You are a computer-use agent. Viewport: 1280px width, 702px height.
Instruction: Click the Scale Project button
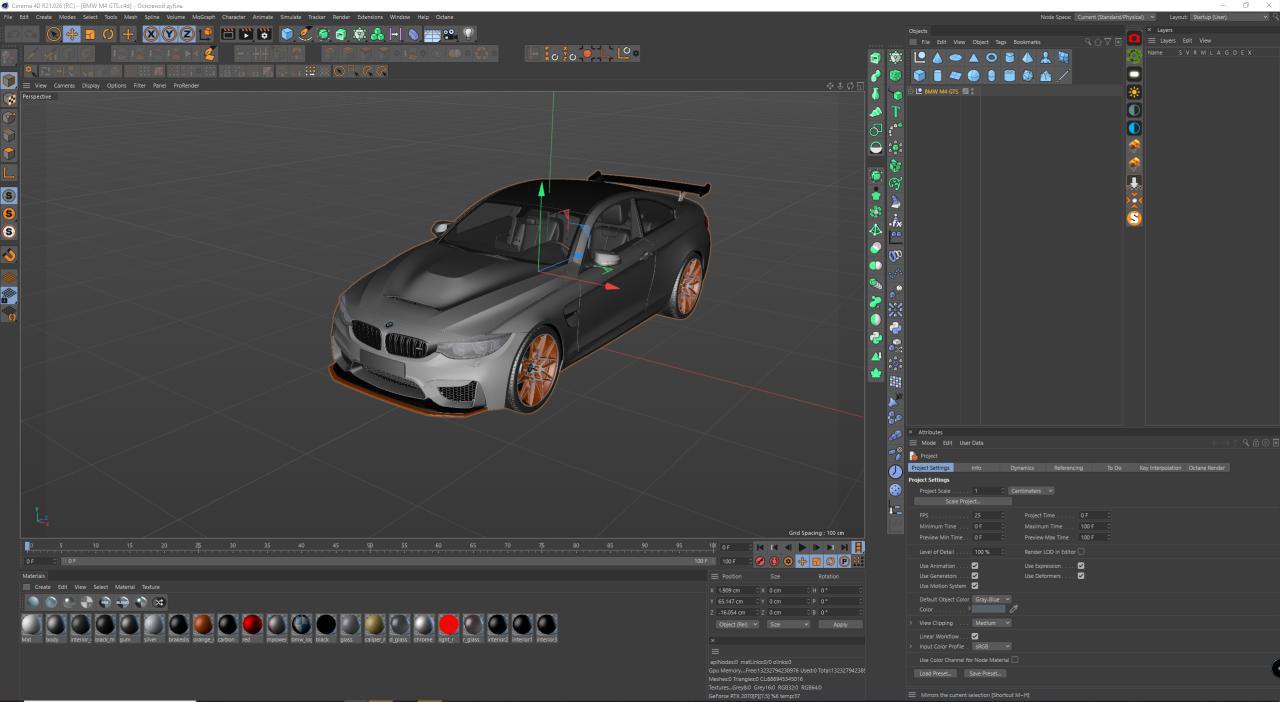[x=963, y=501]
